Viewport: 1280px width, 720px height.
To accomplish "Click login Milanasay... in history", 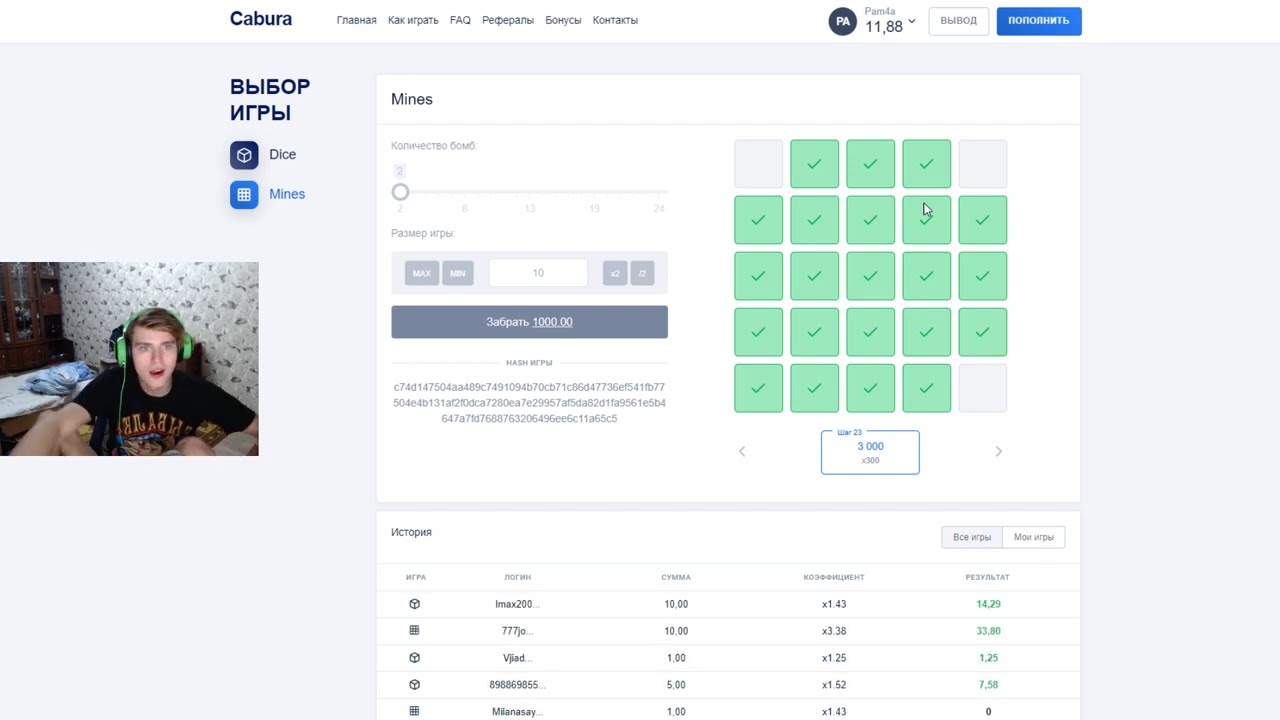I will [x=517, y=712].
